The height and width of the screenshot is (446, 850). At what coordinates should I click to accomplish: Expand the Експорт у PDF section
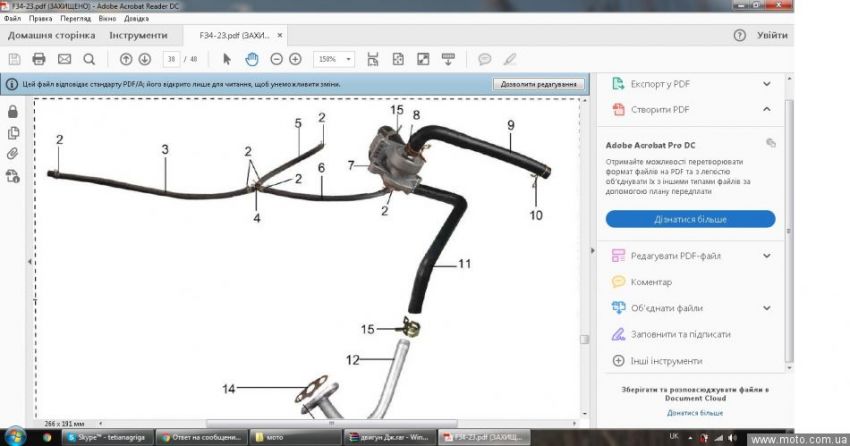point(766,84)
